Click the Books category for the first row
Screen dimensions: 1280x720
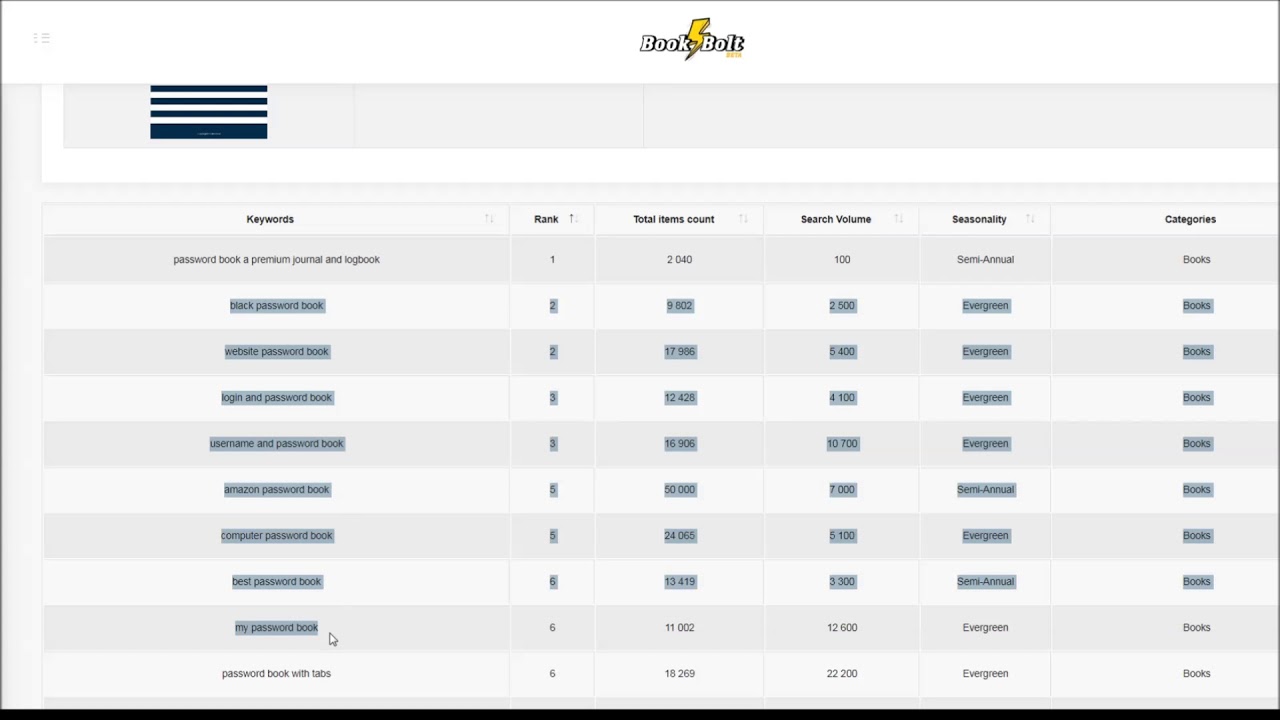[1196, 259]
